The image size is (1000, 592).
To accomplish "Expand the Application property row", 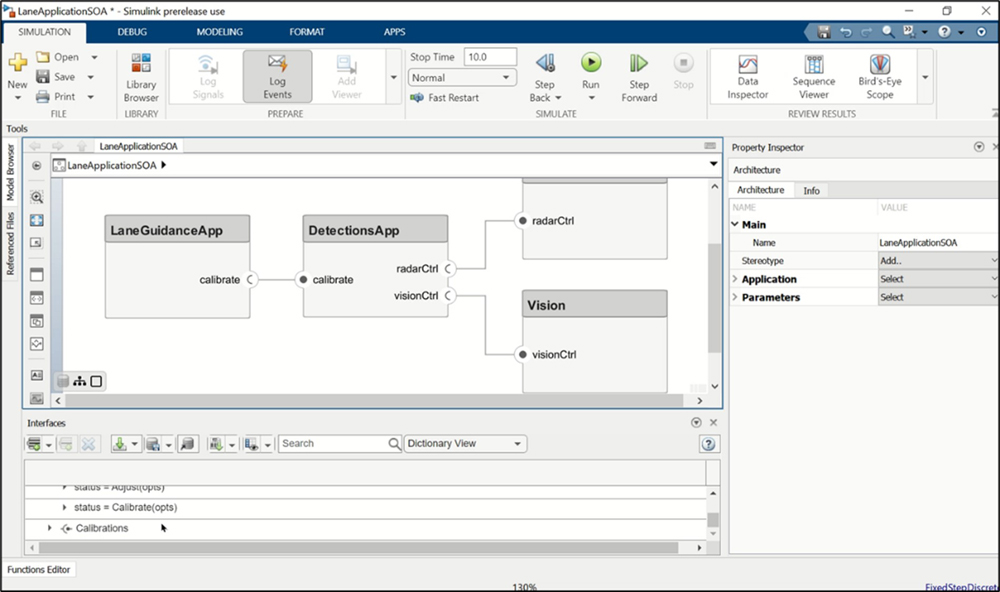I will click(x=735, y=279).
